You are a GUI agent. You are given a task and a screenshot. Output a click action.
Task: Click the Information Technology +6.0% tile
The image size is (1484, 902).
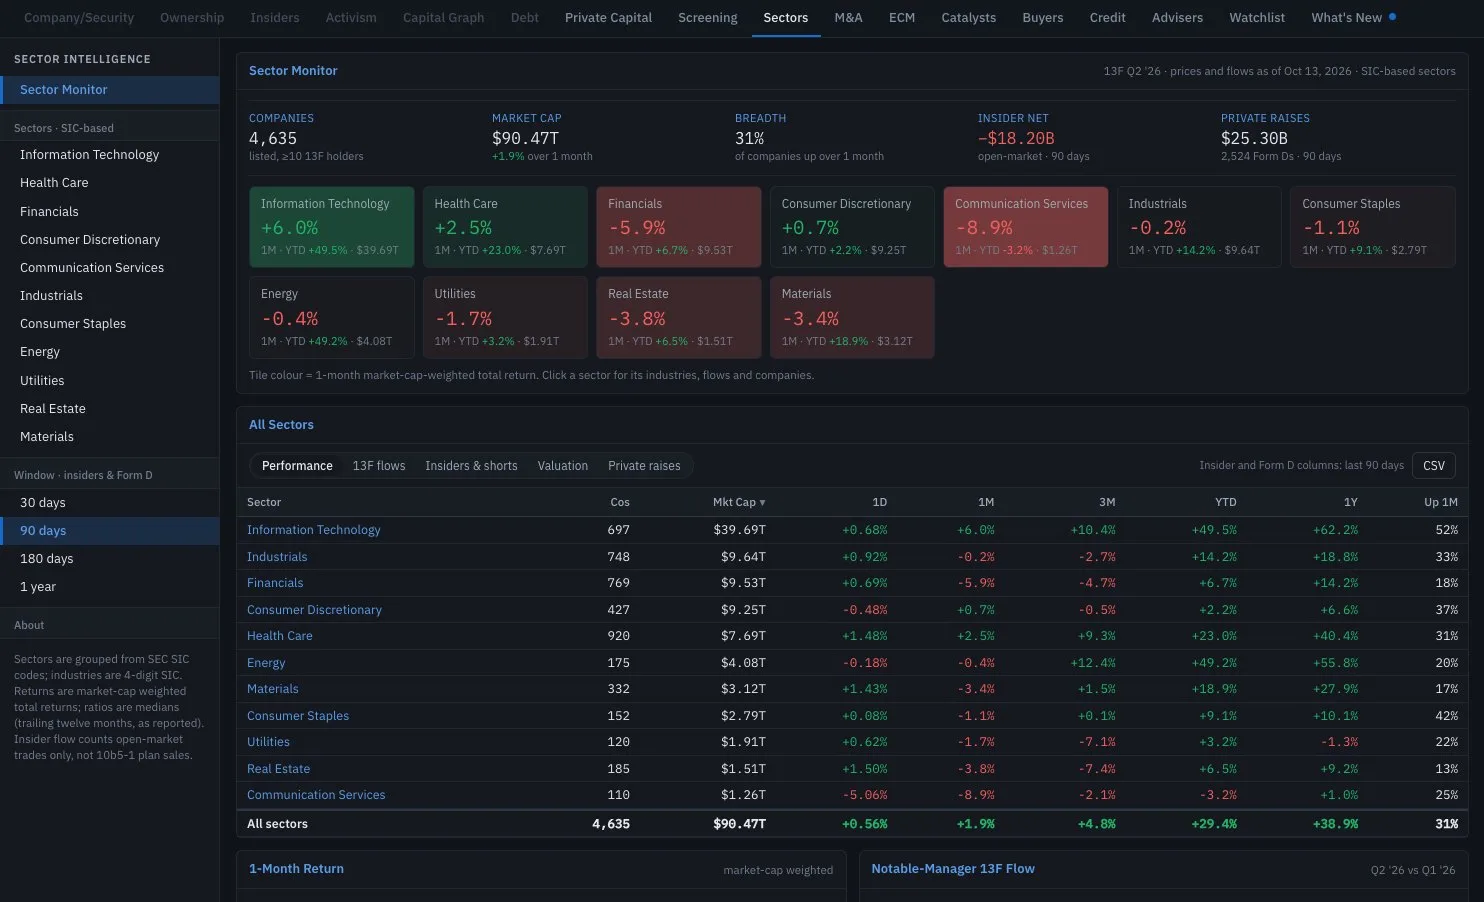point(331,227)
